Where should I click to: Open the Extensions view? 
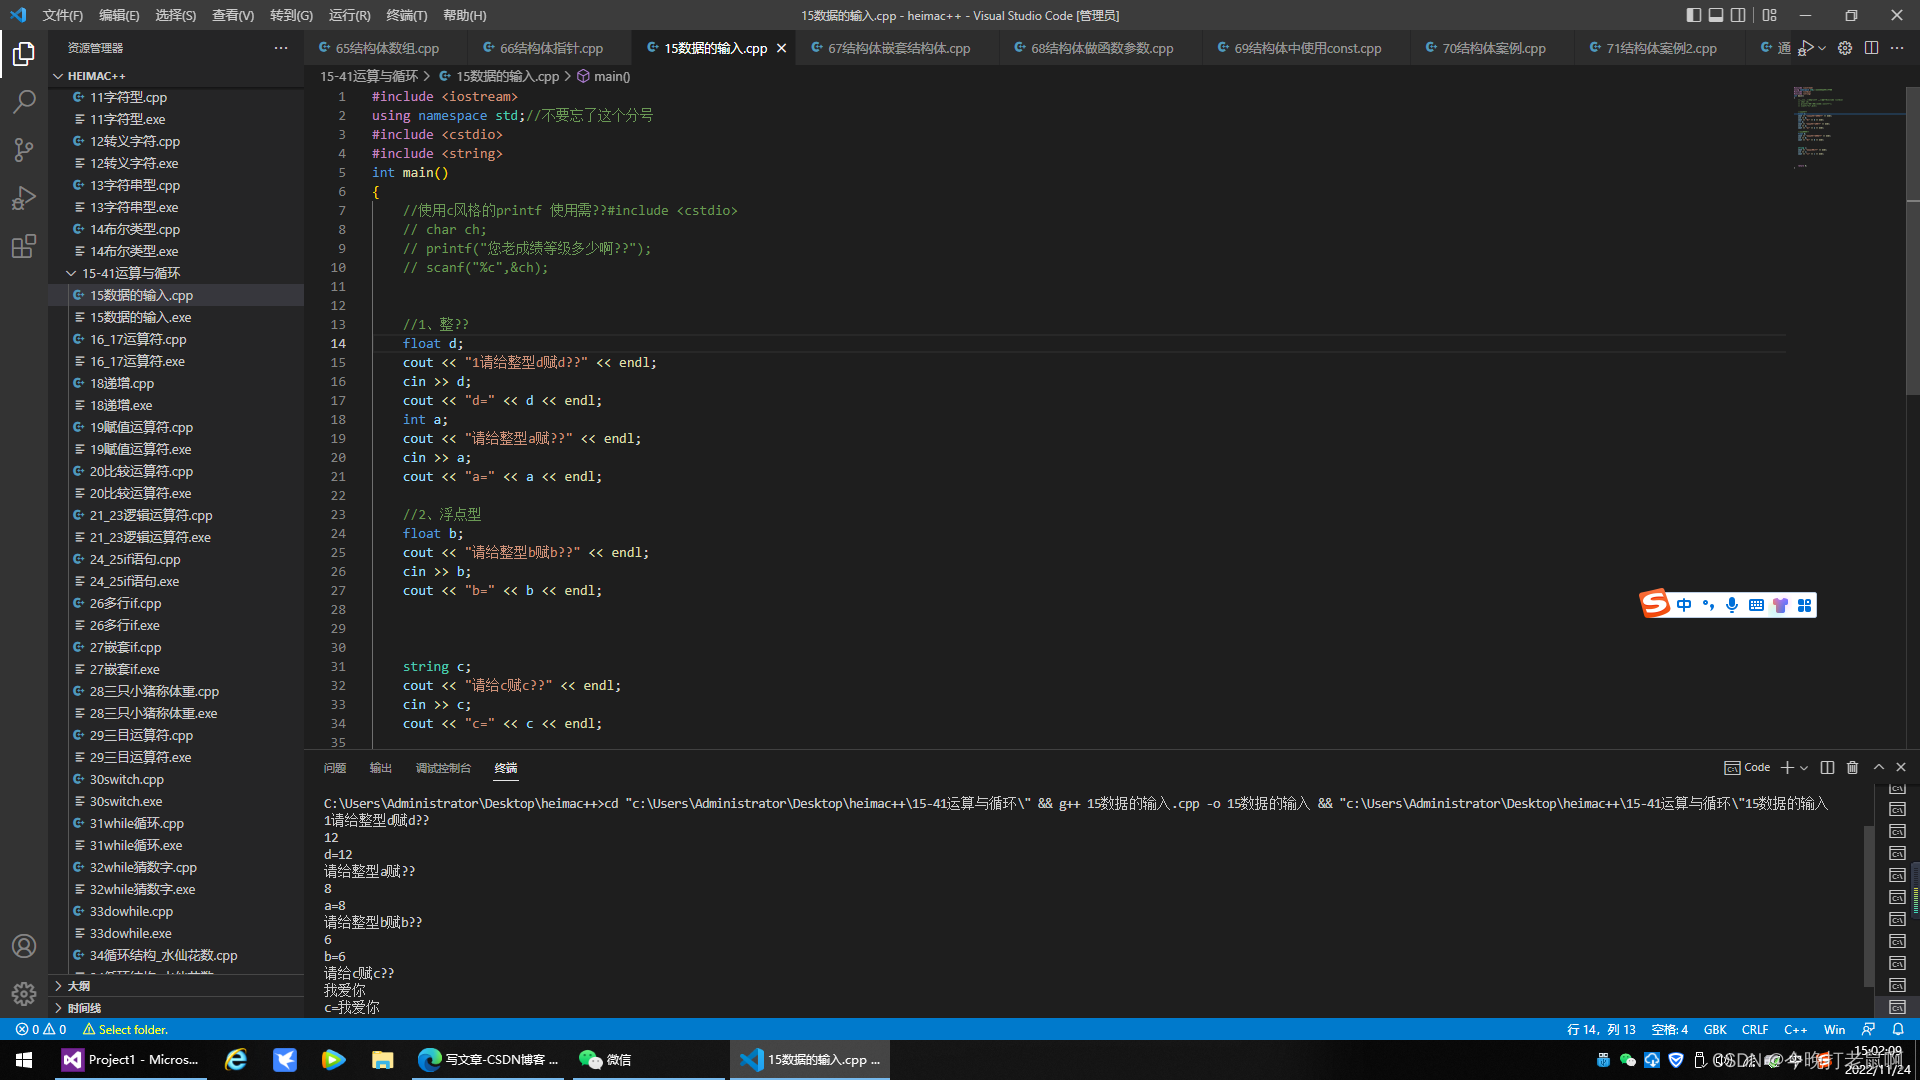(24, 246)
